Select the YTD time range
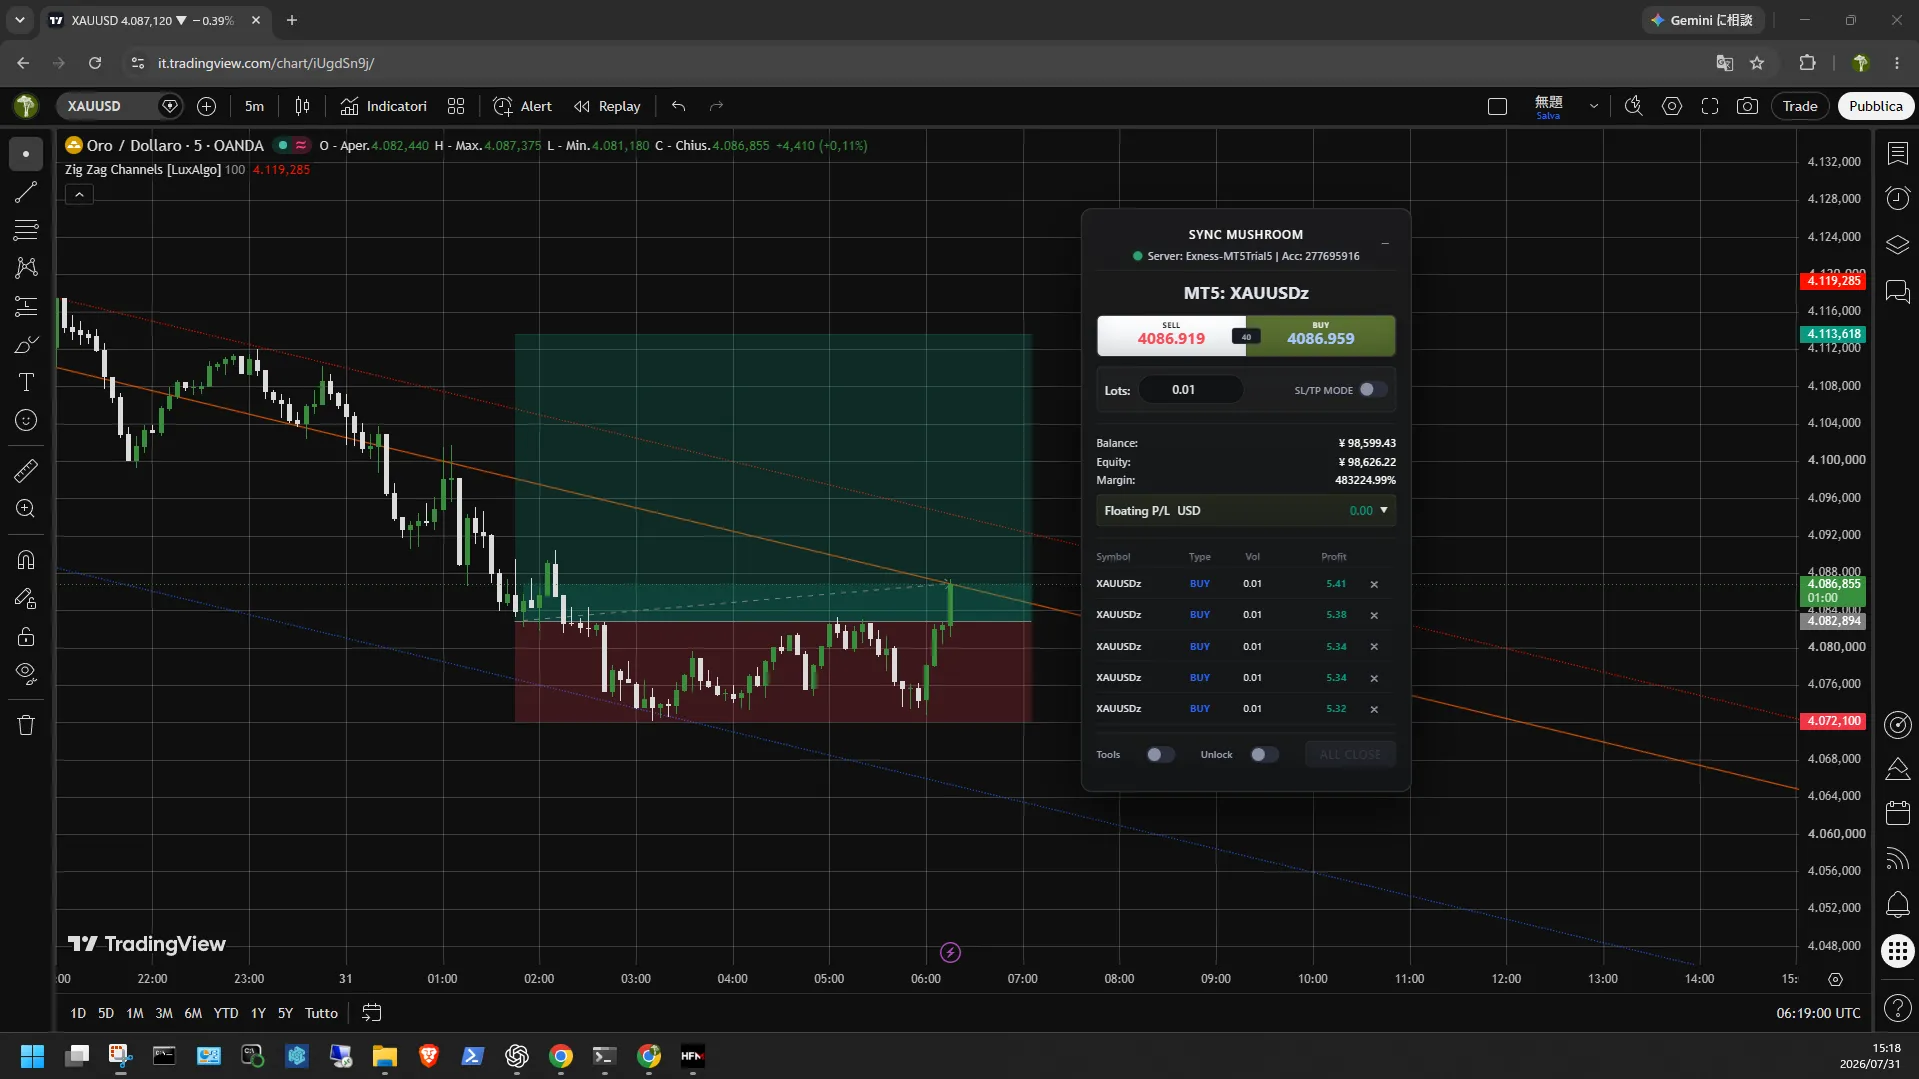This screenshot has height=1079, width=1919. tap(226, 1013)
